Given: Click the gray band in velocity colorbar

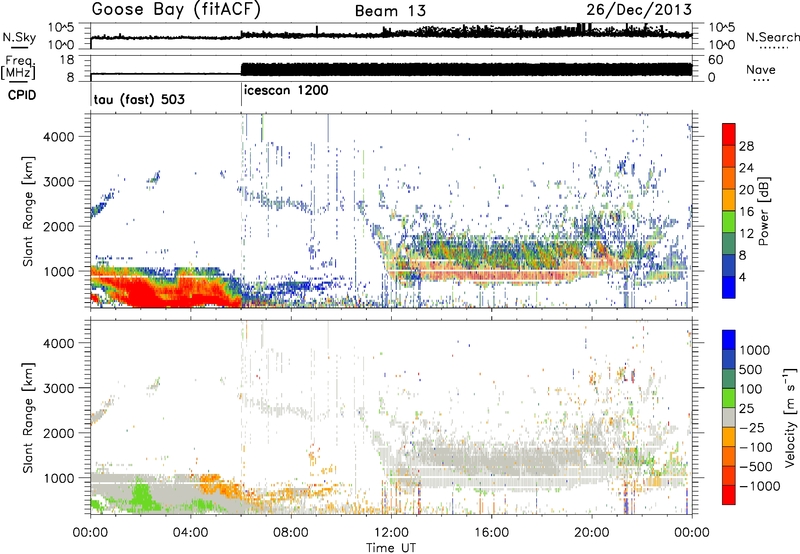Looking at the screenshot, I should point(729,417).
